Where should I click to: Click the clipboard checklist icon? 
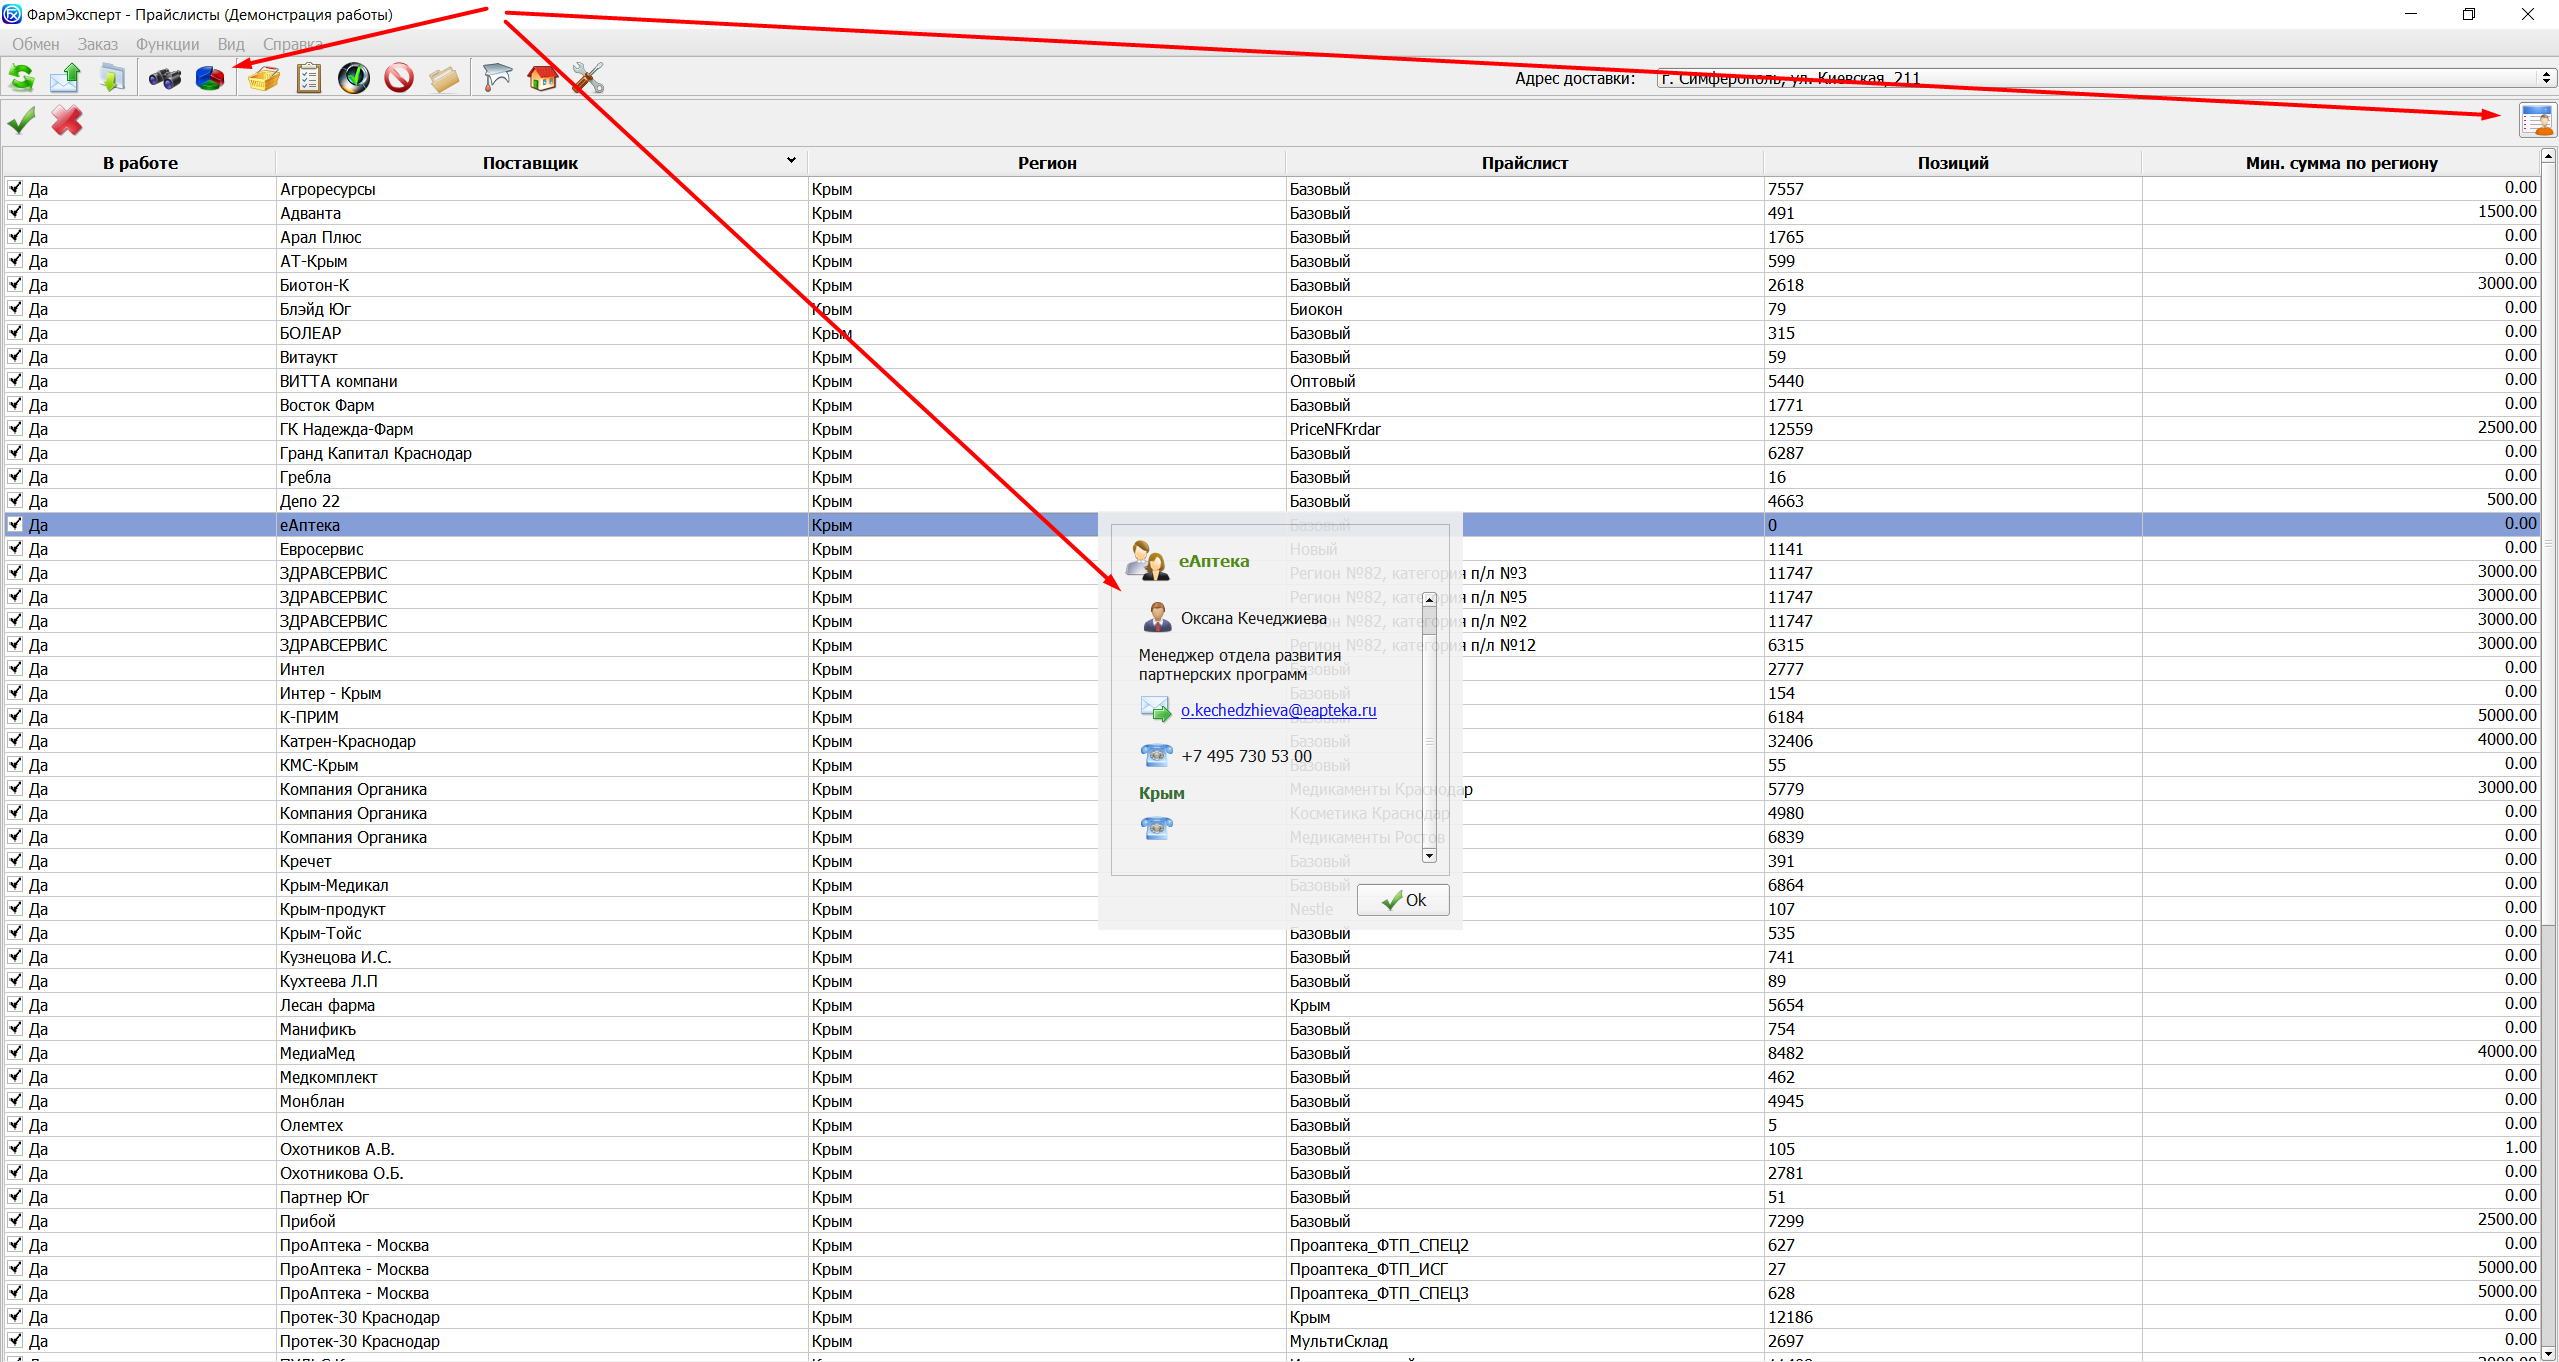[x=309, y=77]
